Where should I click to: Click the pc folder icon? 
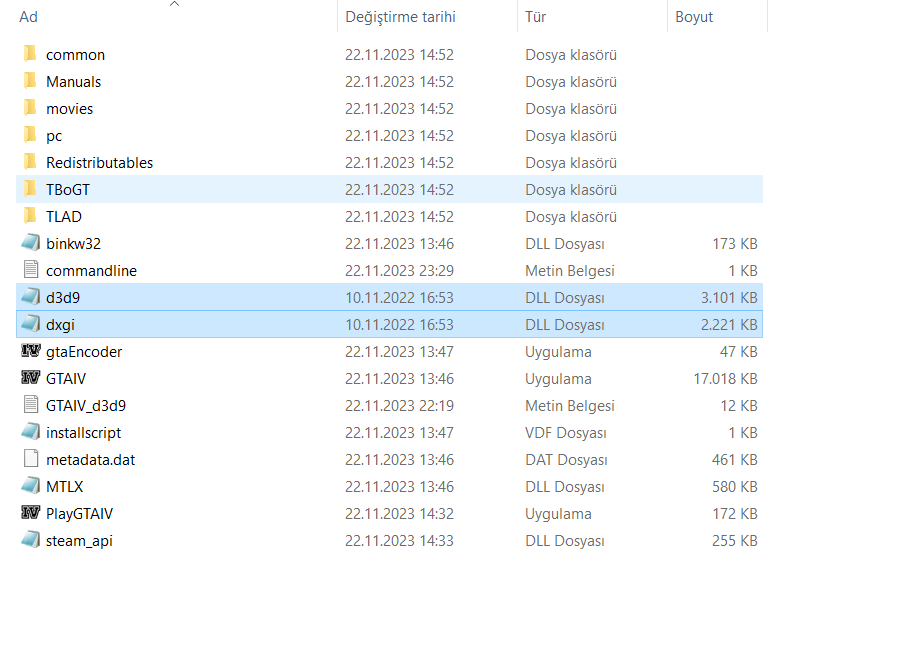click(x=30, y=135)
